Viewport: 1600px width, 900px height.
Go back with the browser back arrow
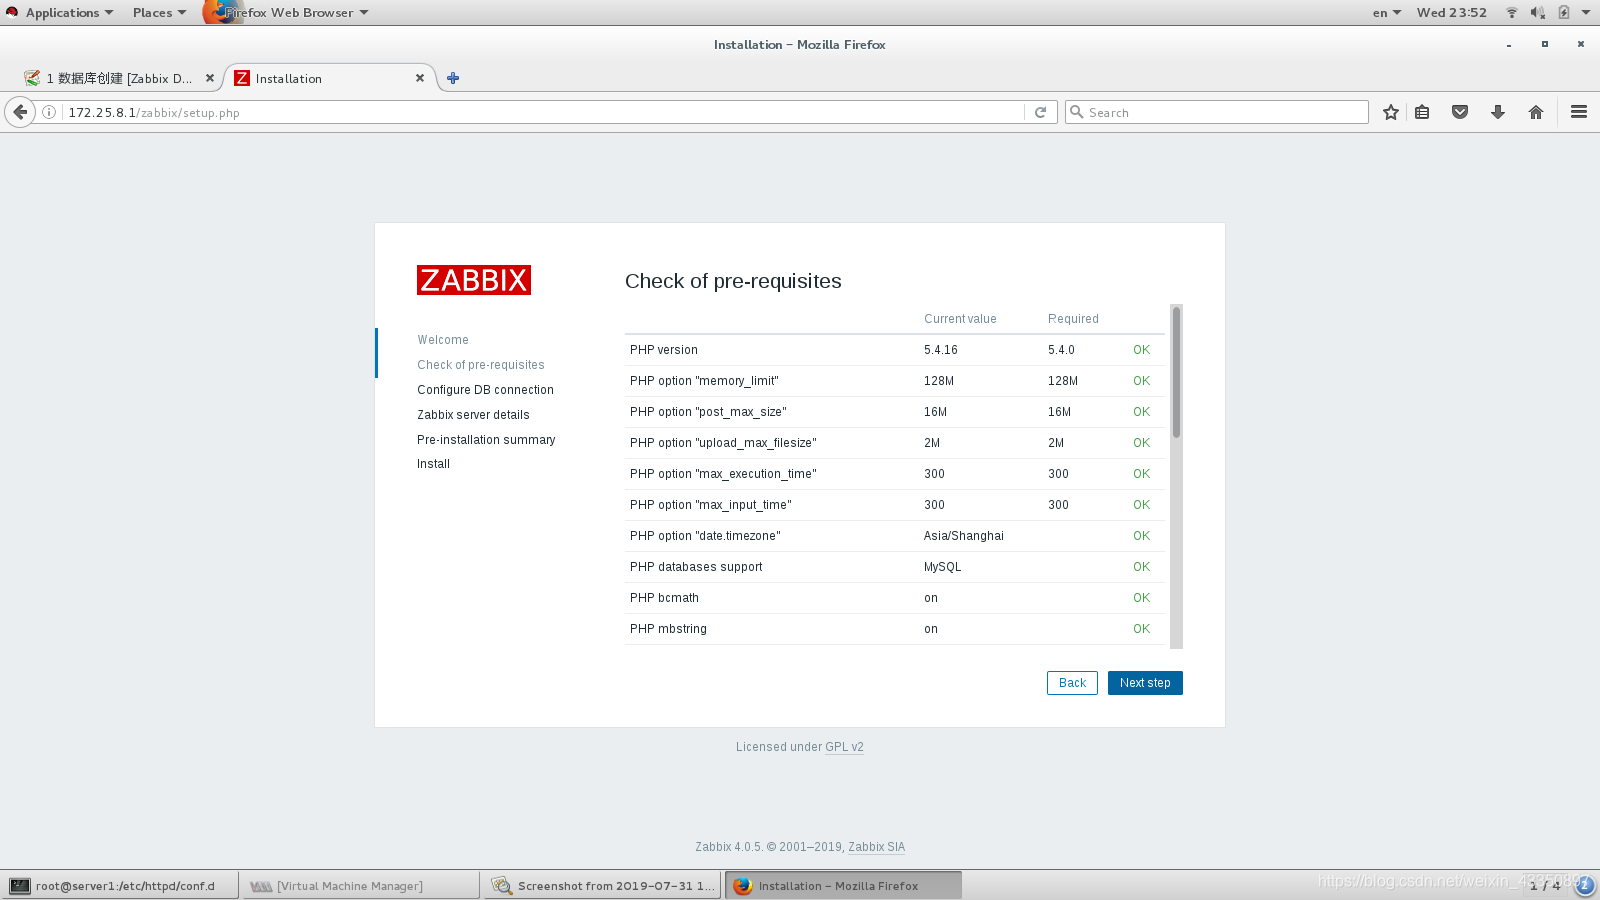click(20, 112)
